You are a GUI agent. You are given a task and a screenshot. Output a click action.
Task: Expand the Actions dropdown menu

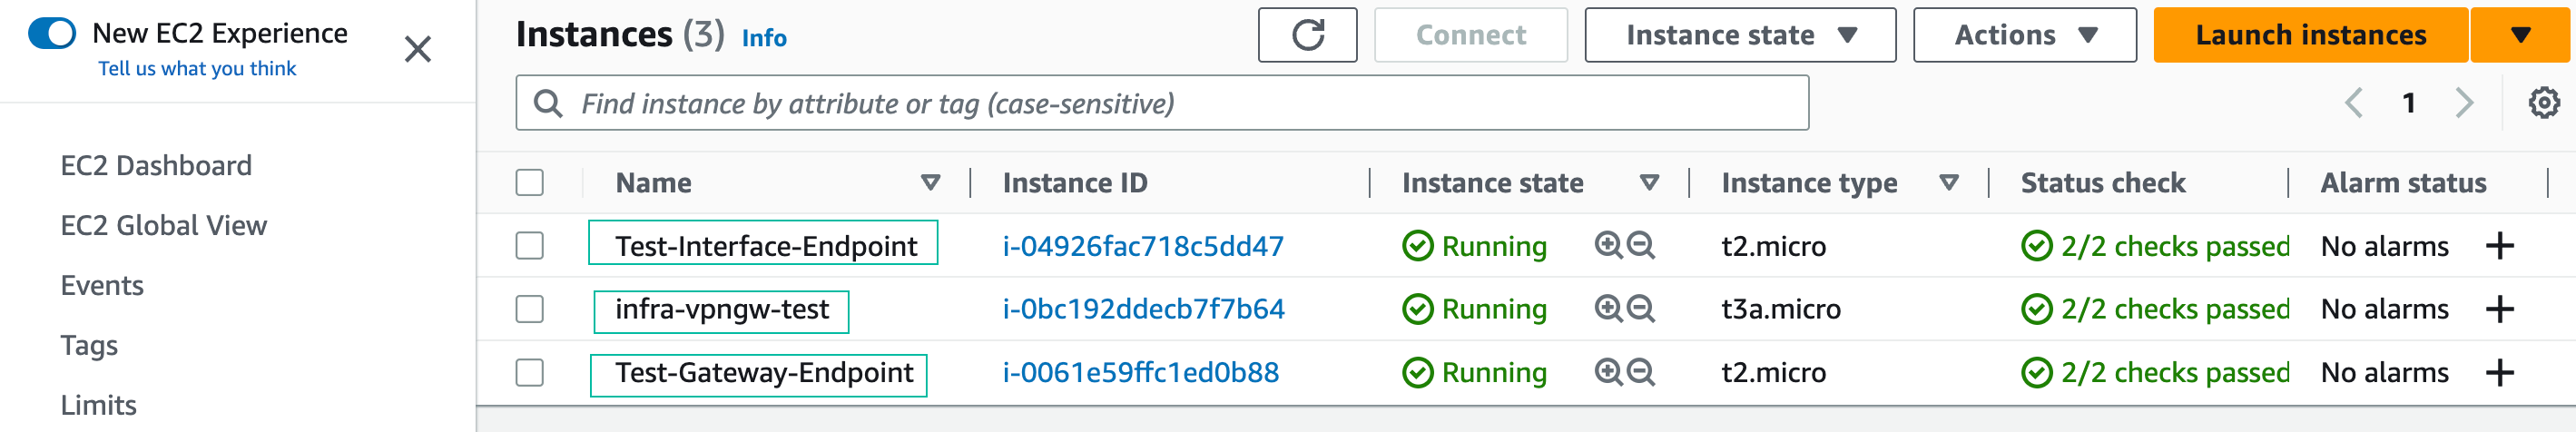pyautogui.click(x=2024, y=35)
